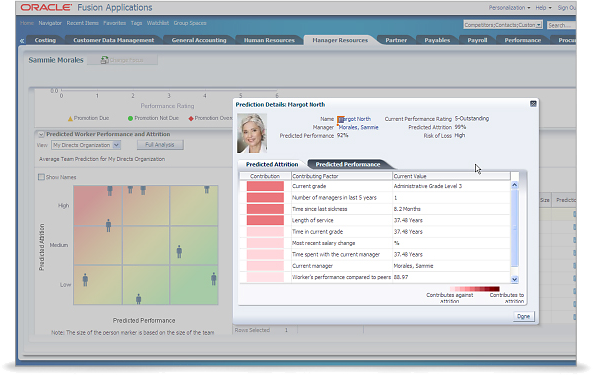Open the Performance tab
This screenshot has height=375, width=593.
click(x=523, y=40)
